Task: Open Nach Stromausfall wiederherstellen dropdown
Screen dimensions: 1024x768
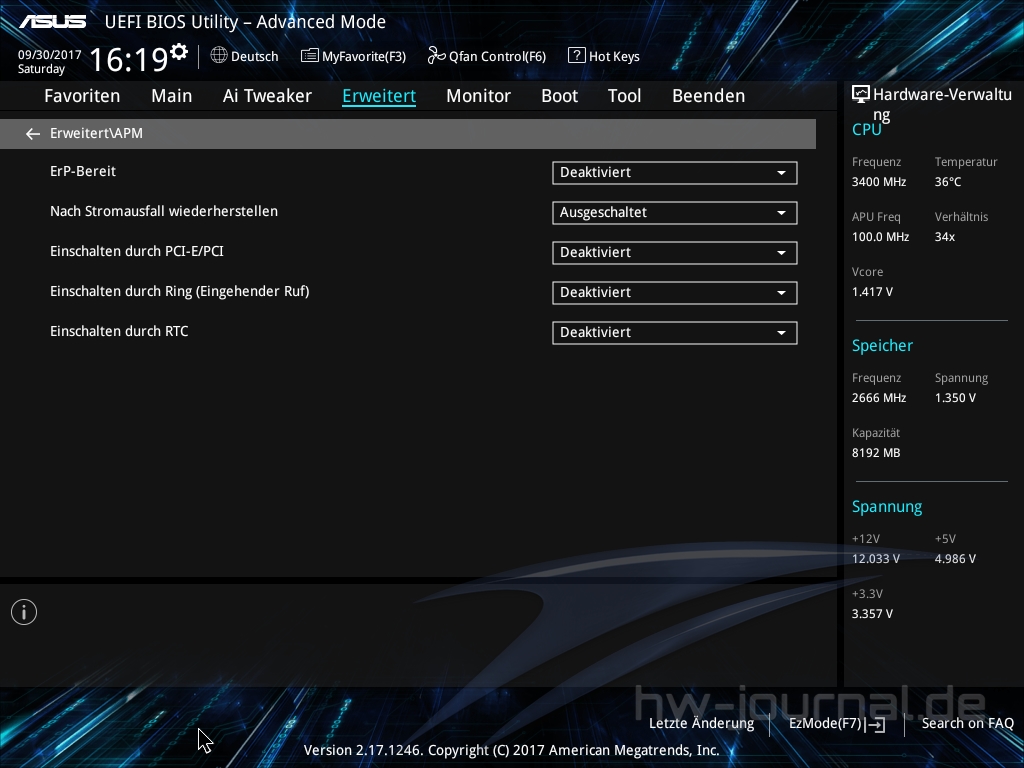Action: coord(675,213)
